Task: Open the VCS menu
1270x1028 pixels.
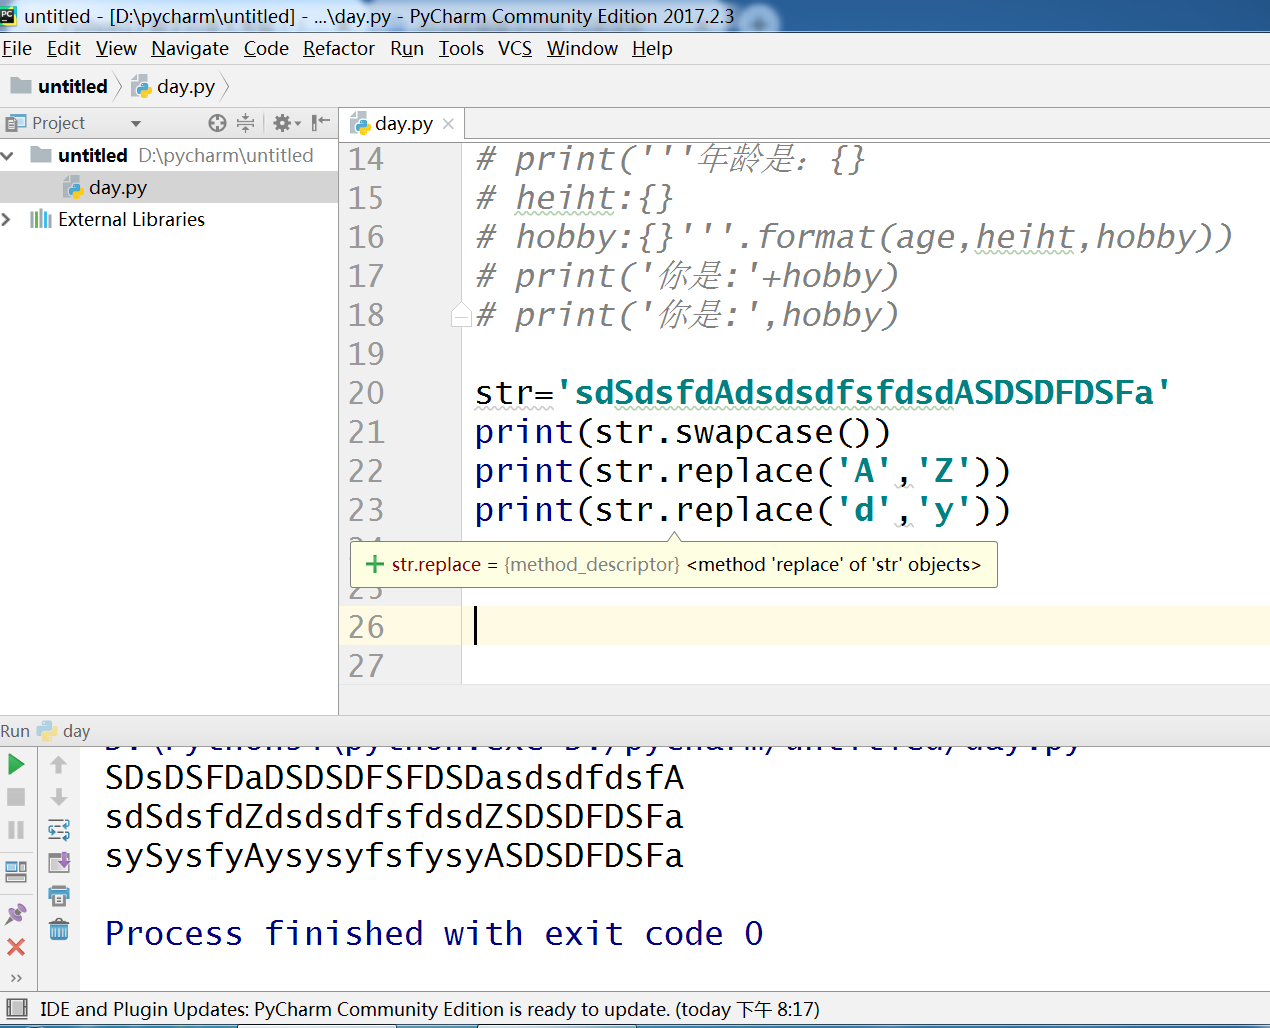Action: pyautogui.click(x=514, y=48)
